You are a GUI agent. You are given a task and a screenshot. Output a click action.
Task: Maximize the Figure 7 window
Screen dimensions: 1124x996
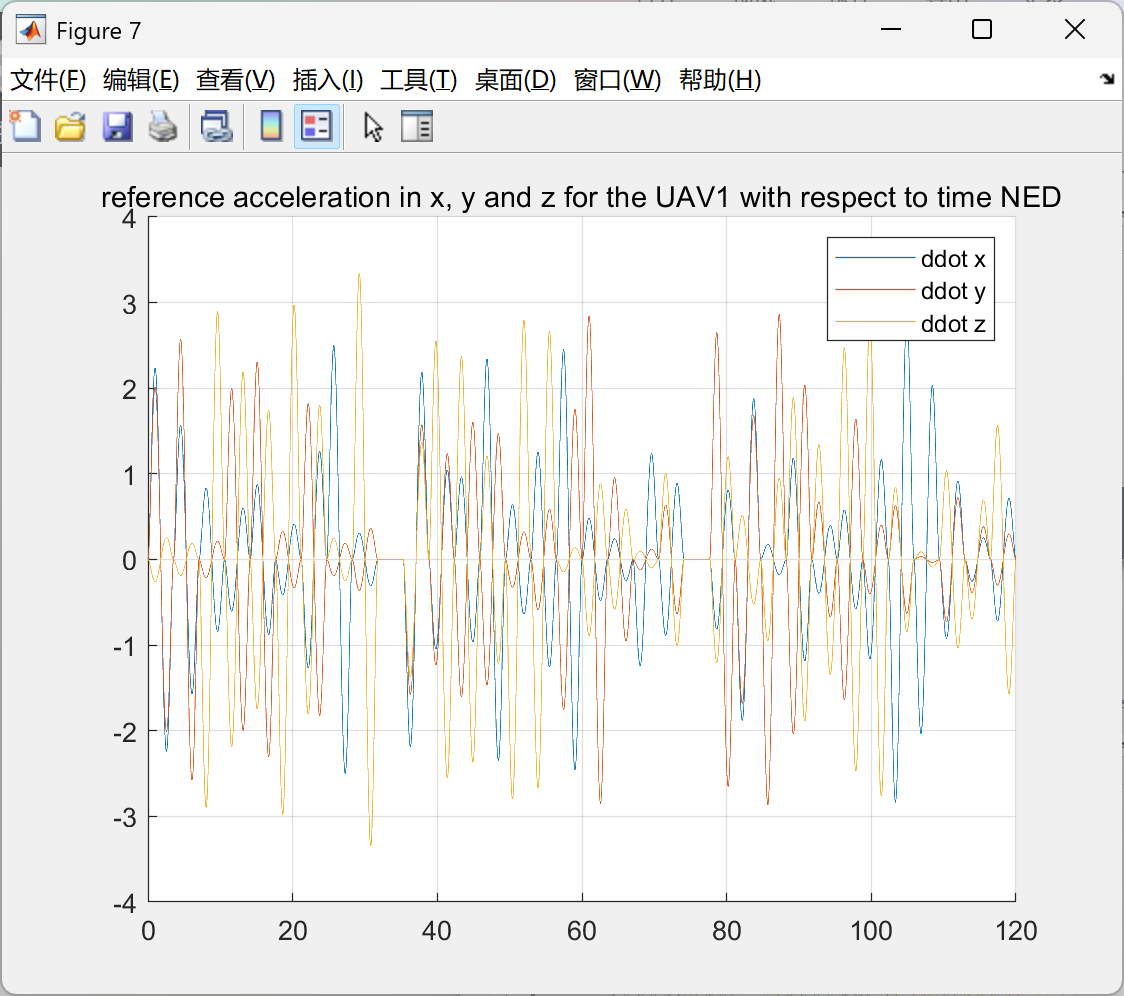982,29
